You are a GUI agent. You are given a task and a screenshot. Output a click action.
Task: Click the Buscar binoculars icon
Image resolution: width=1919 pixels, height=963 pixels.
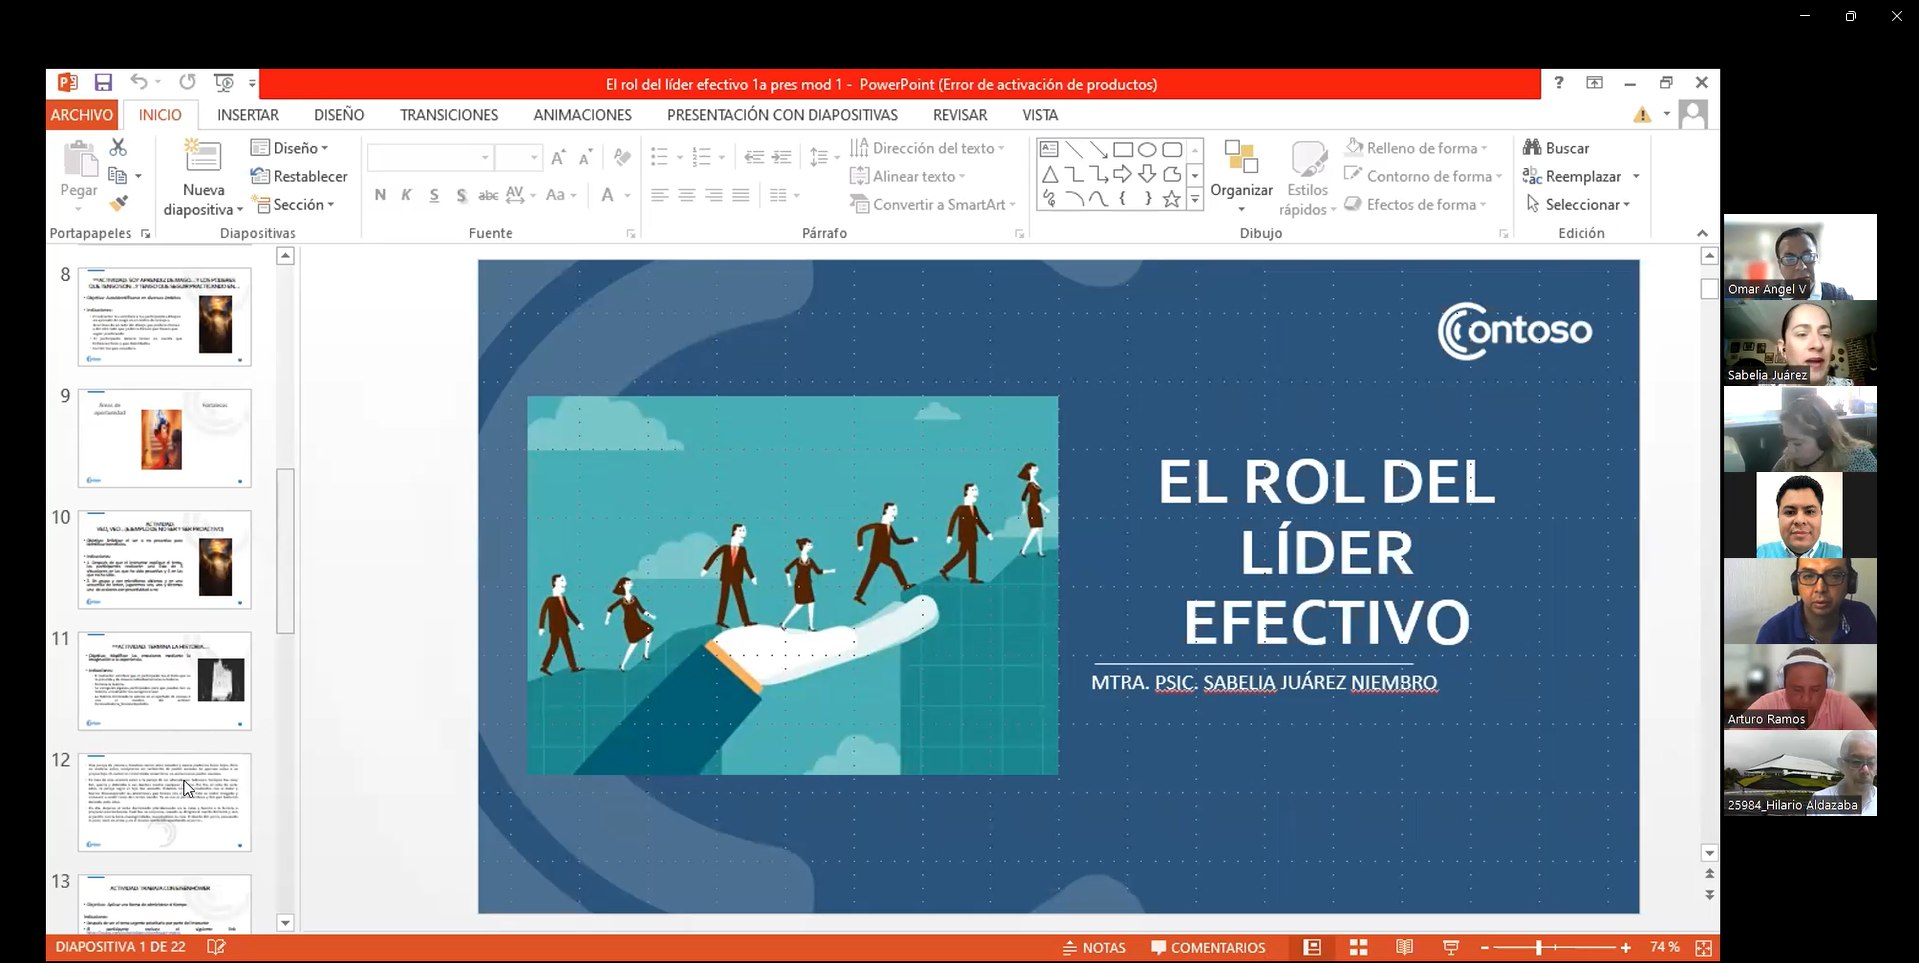coord(1532,148)
